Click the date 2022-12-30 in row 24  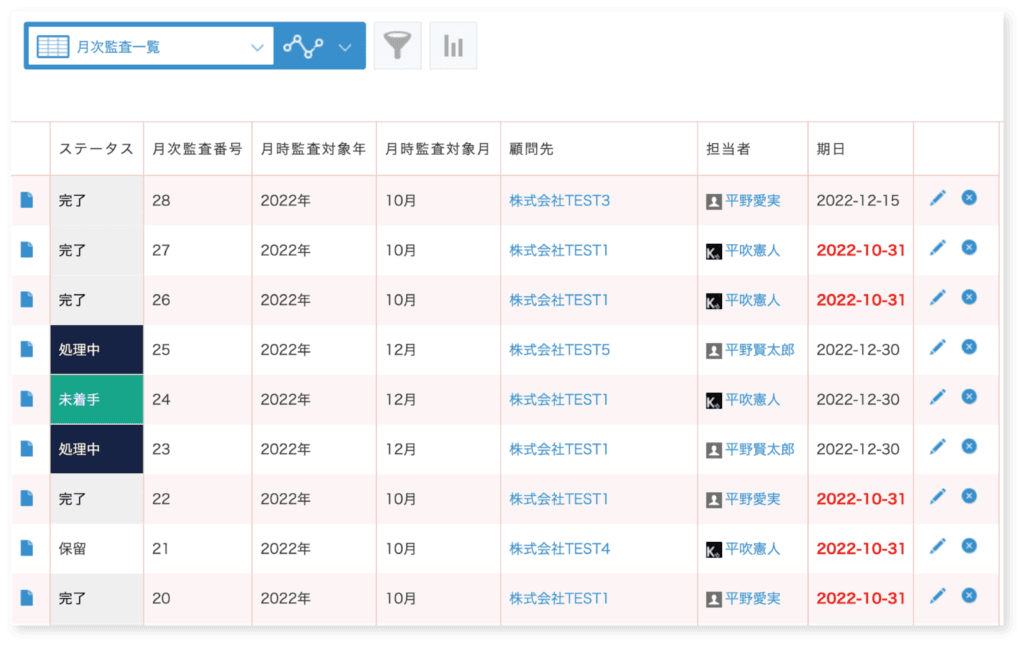click(x=858, y=399)
